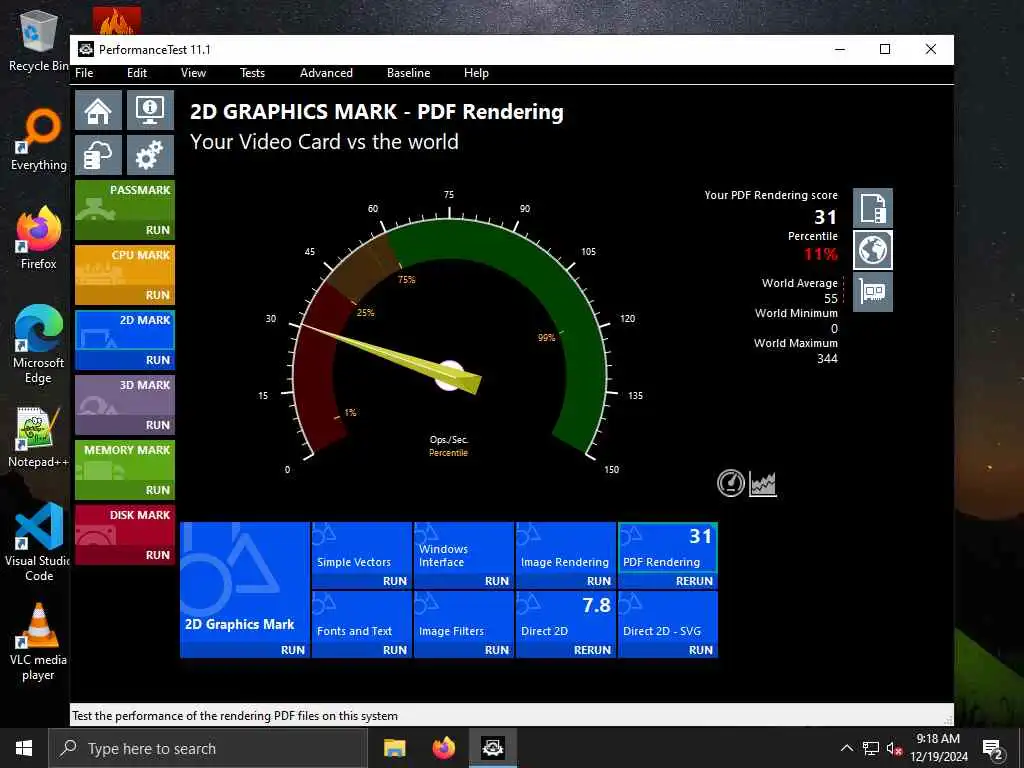Run the Memory Mark test tile

(125, 470)
